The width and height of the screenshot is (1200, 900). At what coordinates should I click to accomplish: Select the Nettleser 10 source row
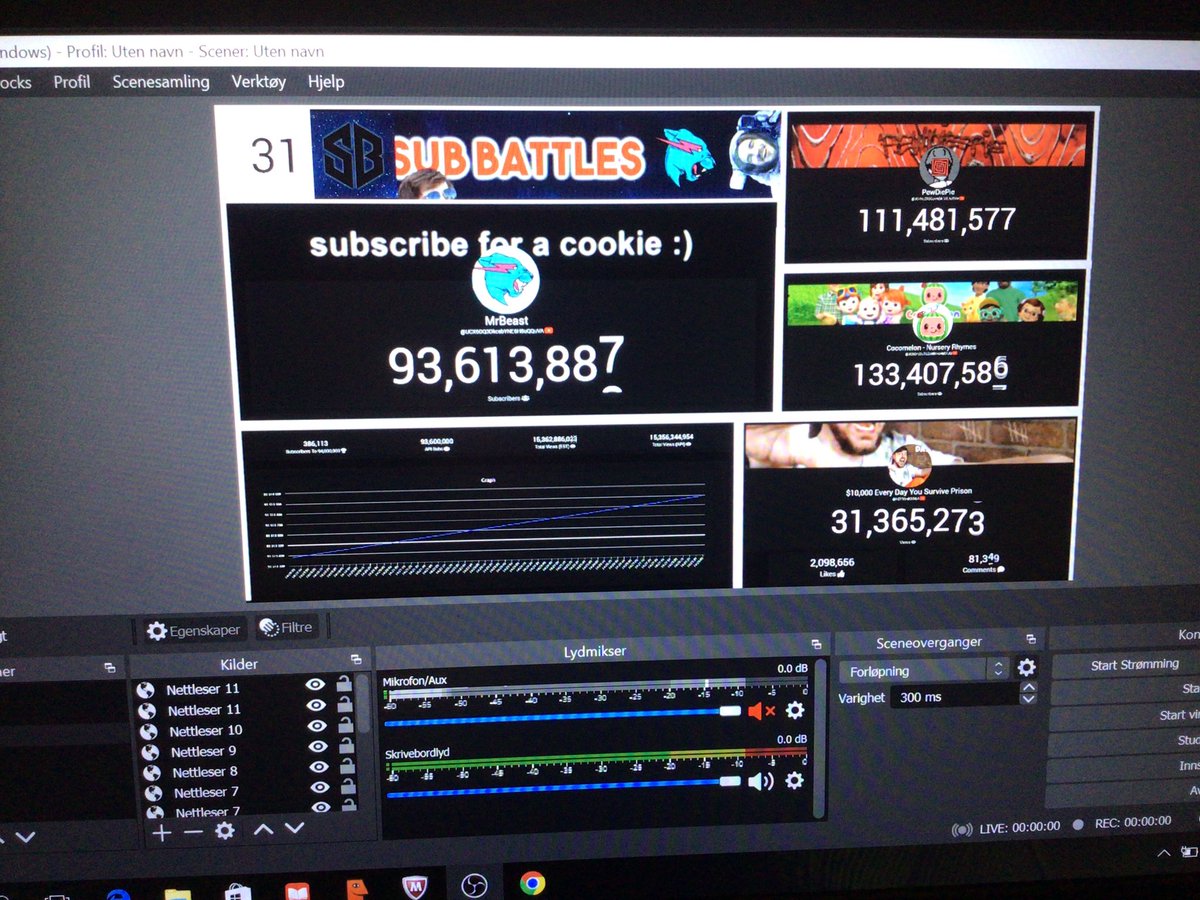pos(245,731)
